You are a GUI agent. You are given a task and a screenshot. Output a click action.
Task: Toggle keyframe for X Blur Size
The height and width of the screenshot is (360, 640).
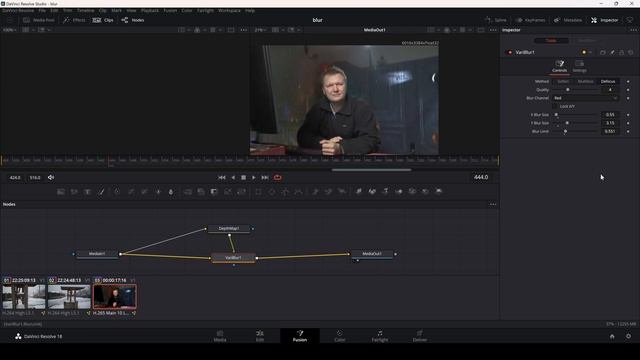pos(628,115)
